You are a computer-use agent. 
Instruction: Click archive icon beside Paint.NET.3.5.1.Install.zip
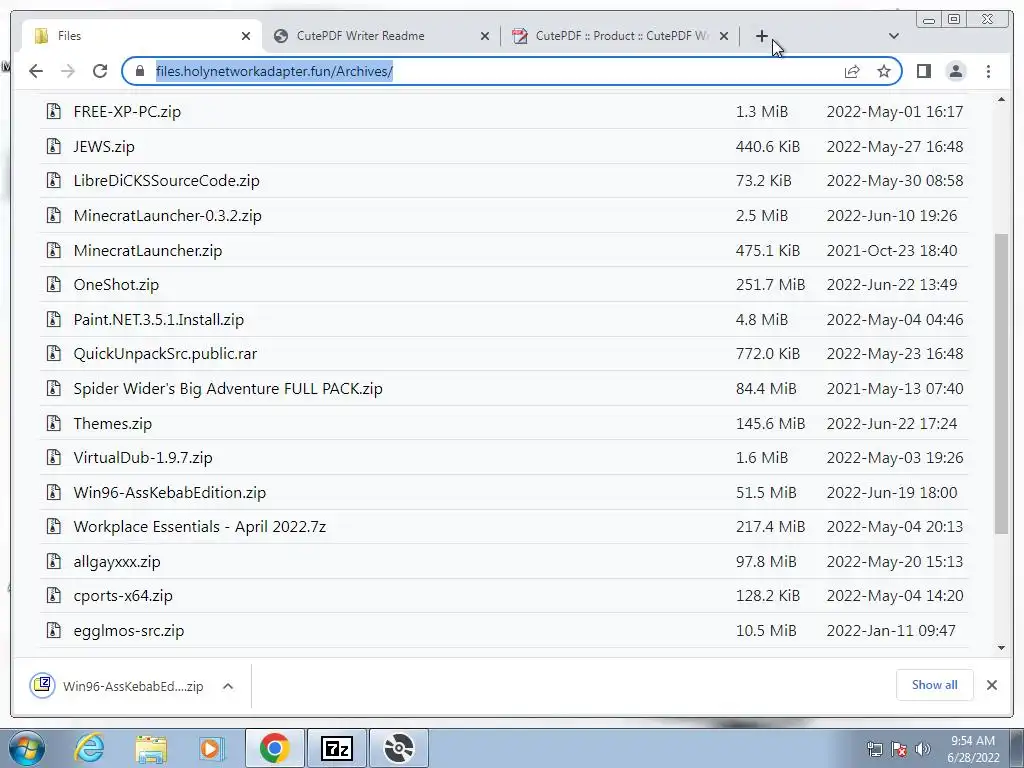point(54,320)
